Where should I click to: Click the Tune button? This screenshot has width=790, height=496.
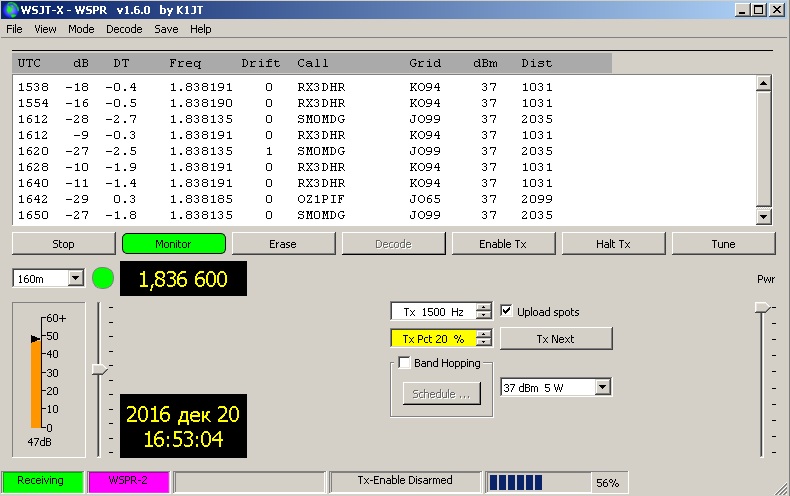tap(723, 244)
